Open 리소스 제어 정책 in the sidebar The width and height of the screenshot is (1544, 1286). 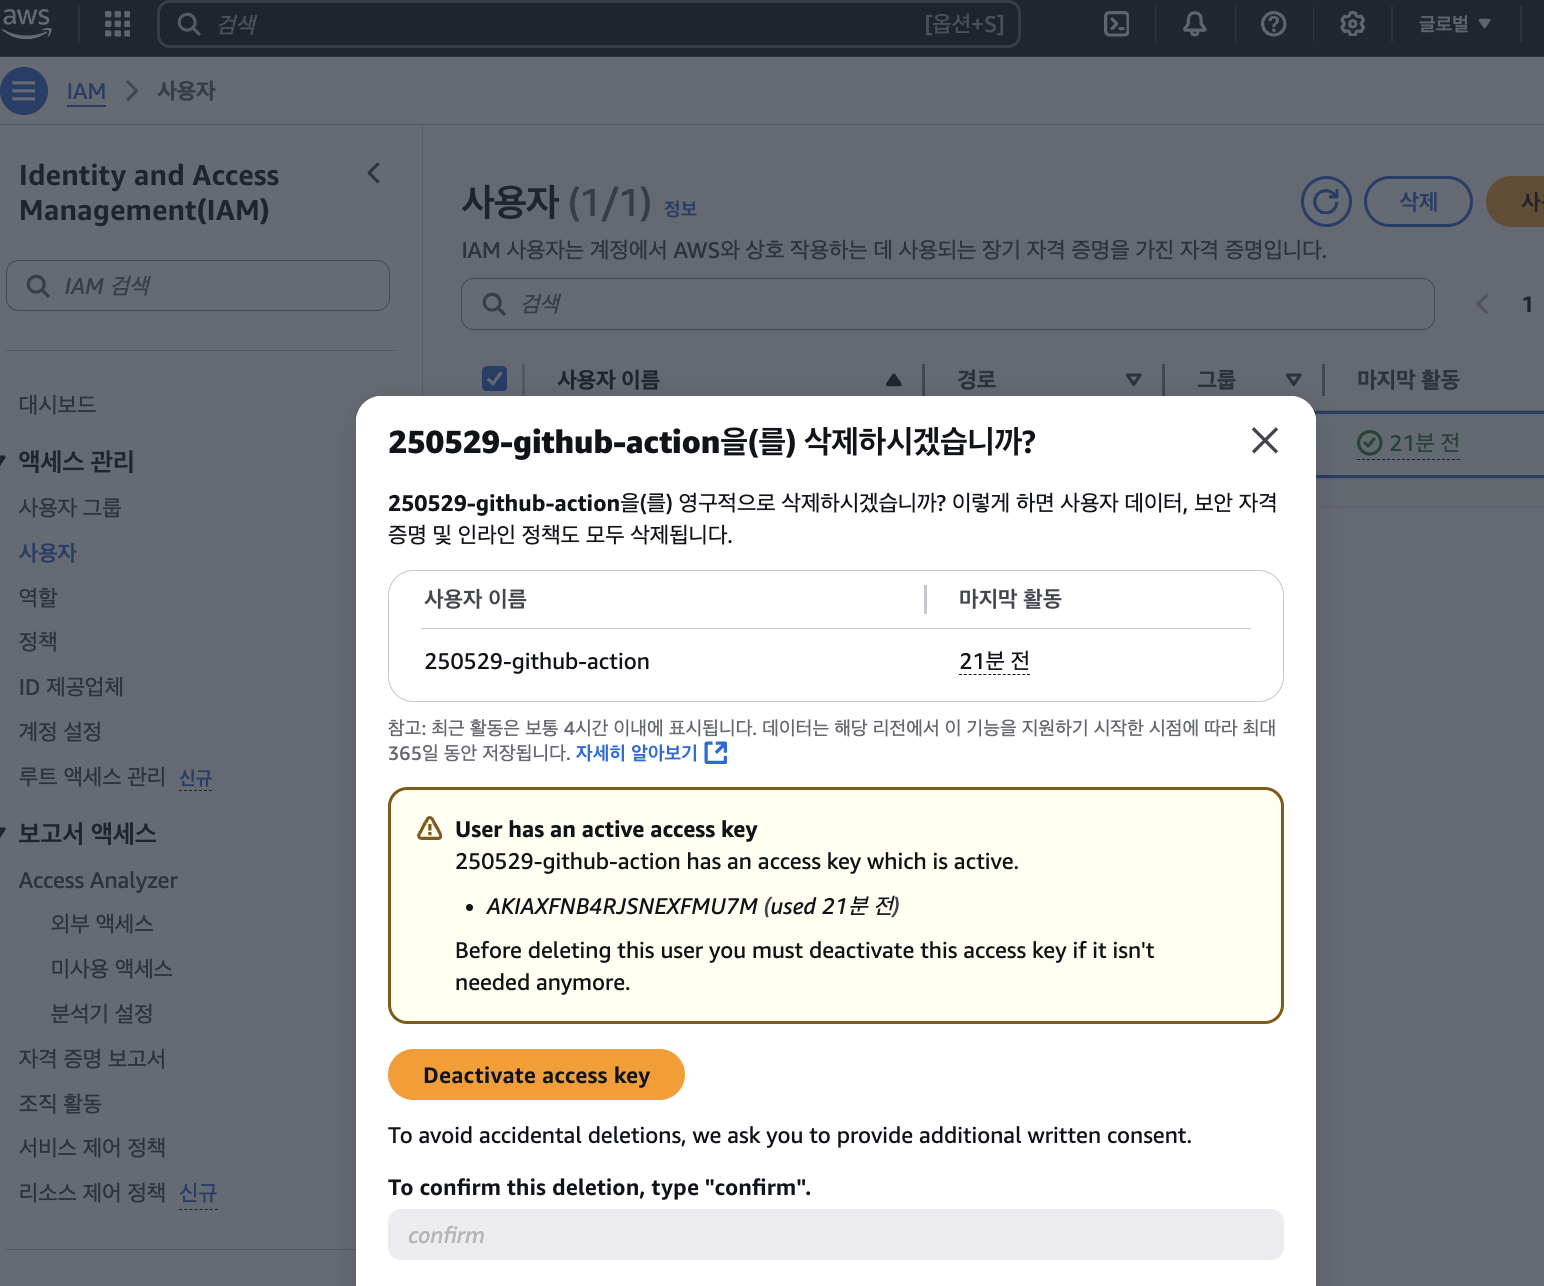tap(92, 1192)
